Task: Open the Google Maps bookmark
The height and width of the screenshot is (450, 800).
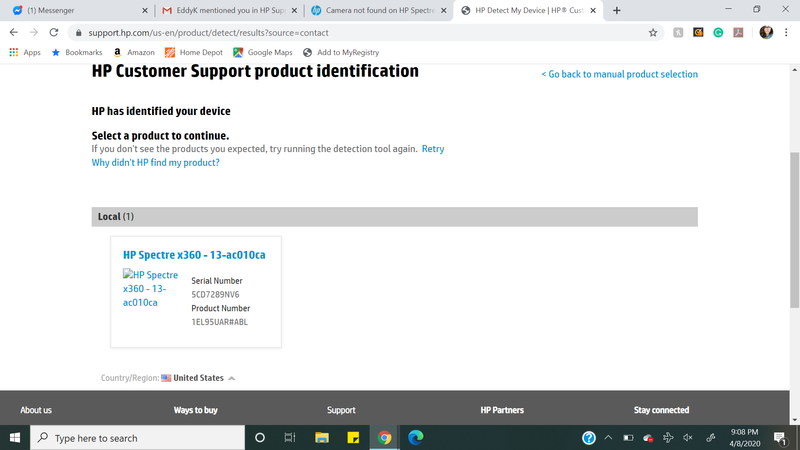Action: pos(263,52)
